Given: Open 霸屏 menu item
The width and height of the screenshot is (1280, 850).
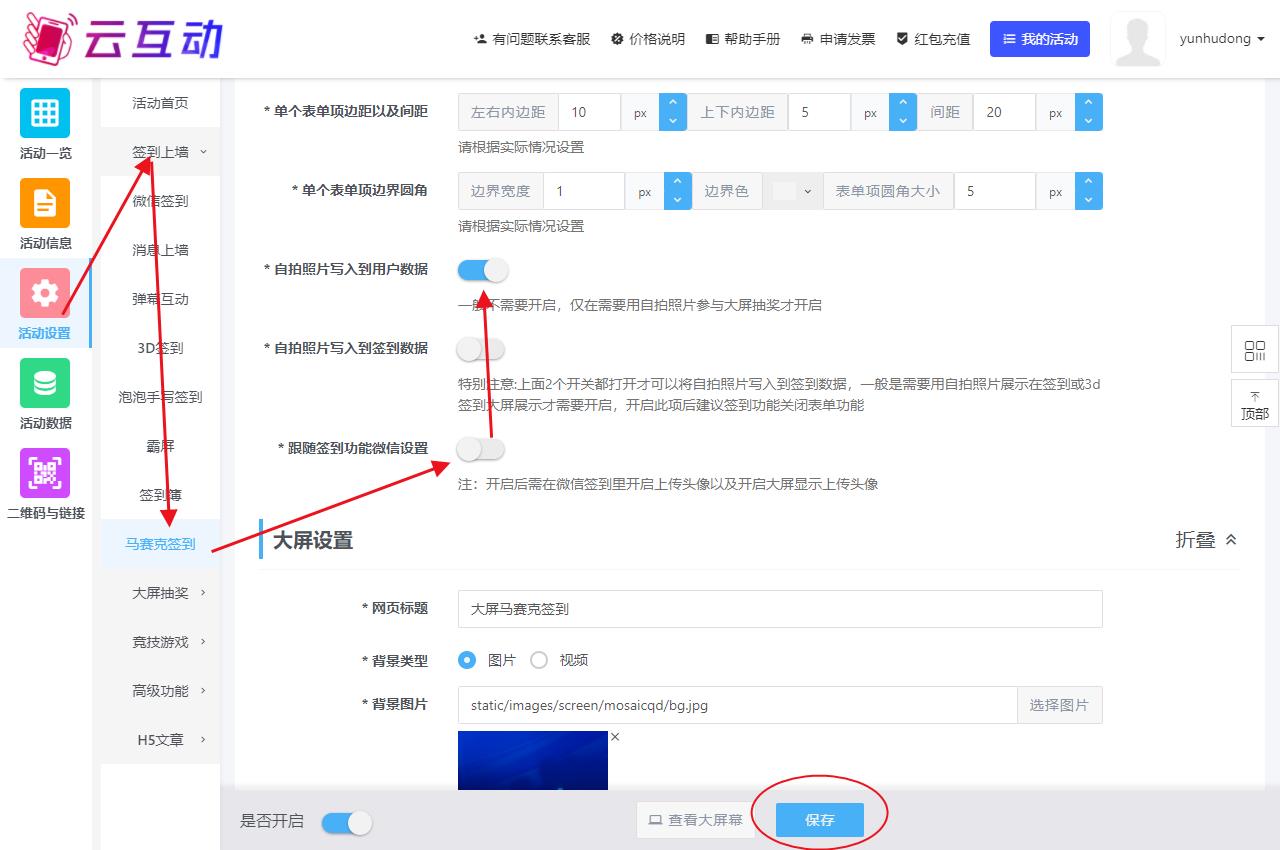Looking at the screenshot, I should click(161, 446).
